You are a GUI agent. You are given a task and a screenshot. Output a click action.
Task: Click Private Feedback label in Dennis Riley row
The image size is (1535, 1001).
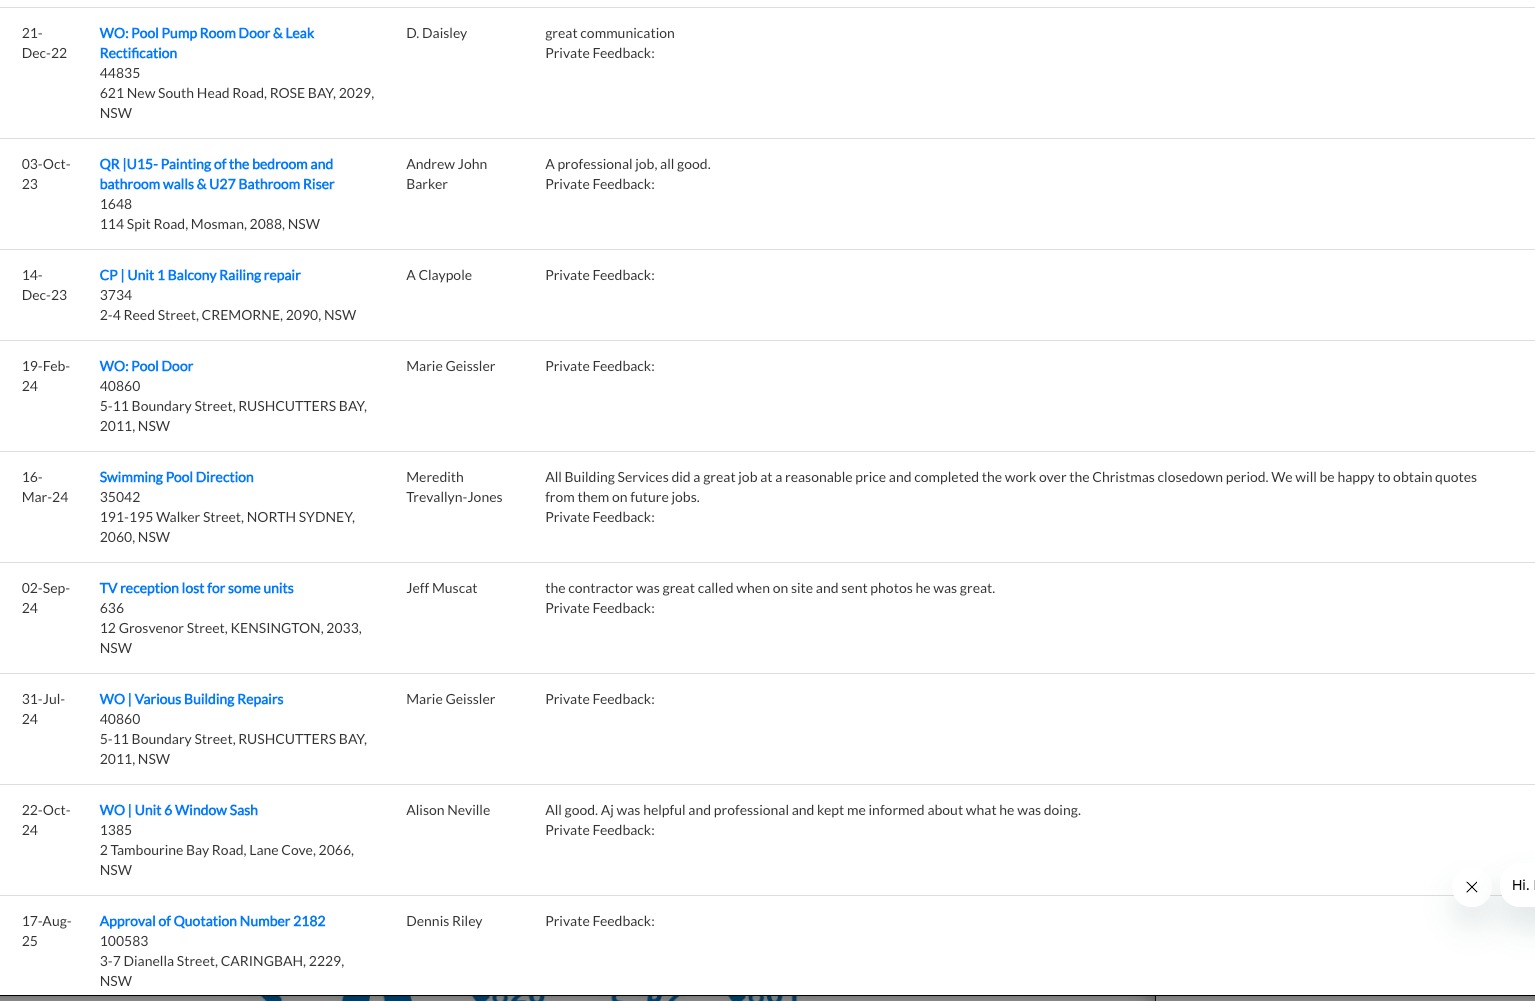coord(600,921)
